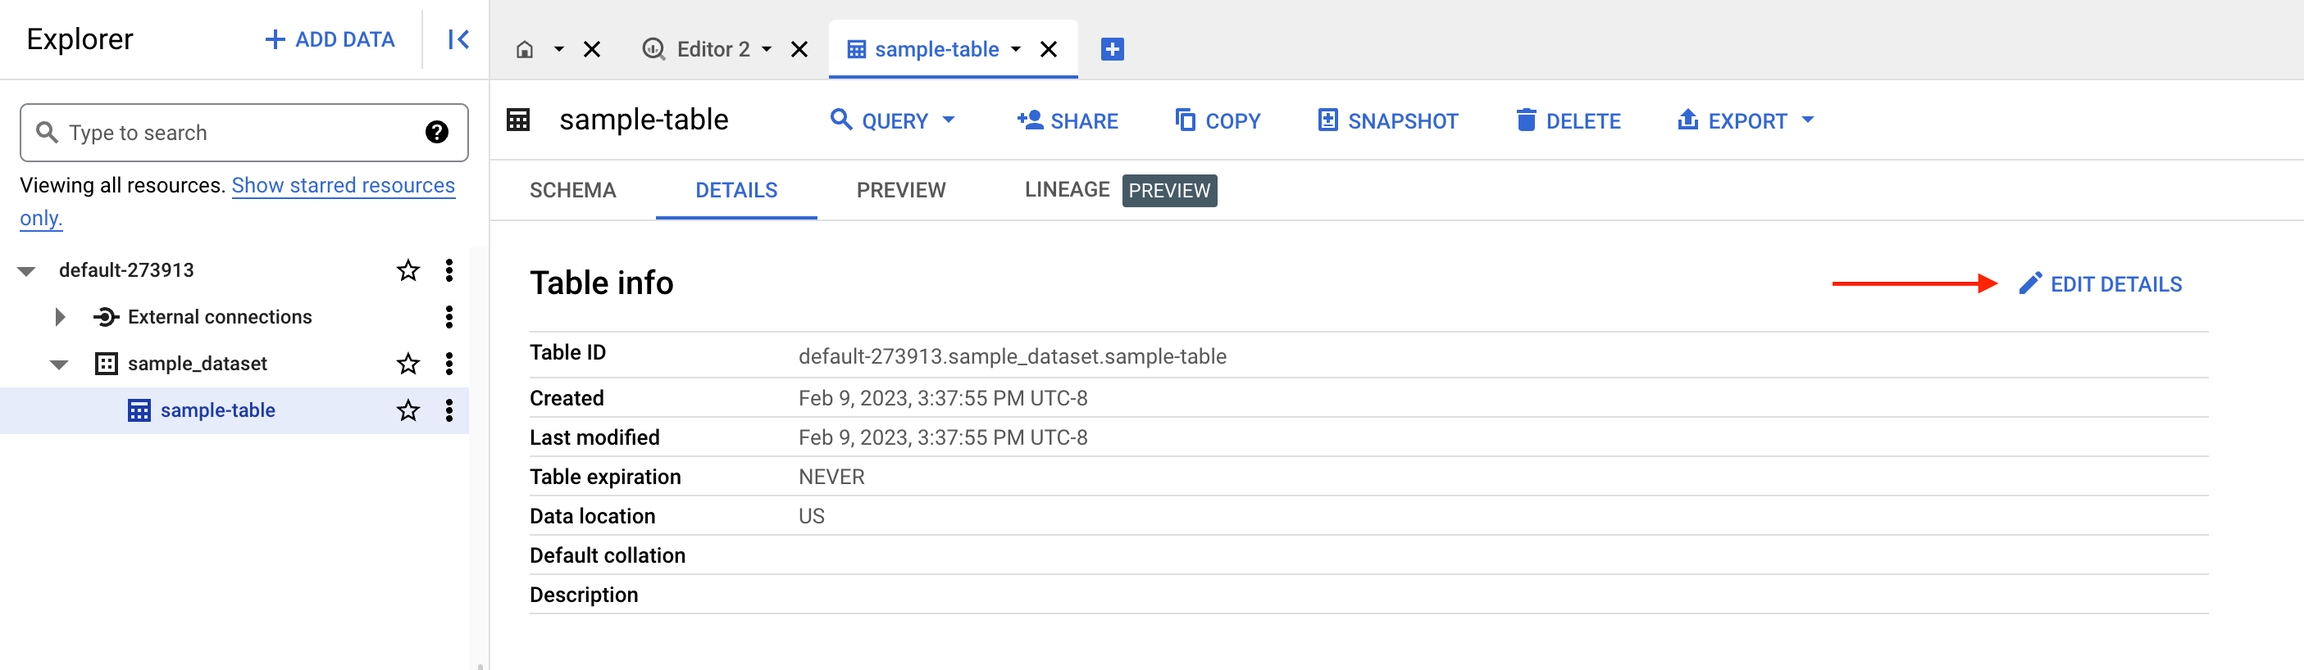Image resolution: width=2304 pixels, height=670 pixels.
Task: Click the Delete table trash button
Action: click(1568, 121)
